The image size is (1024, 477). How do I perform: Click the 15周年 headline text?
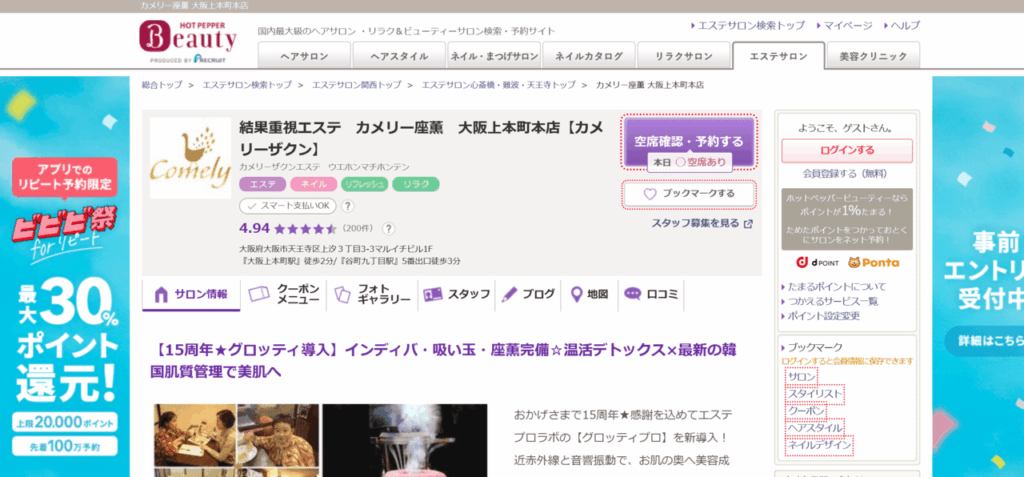[443, 360]
